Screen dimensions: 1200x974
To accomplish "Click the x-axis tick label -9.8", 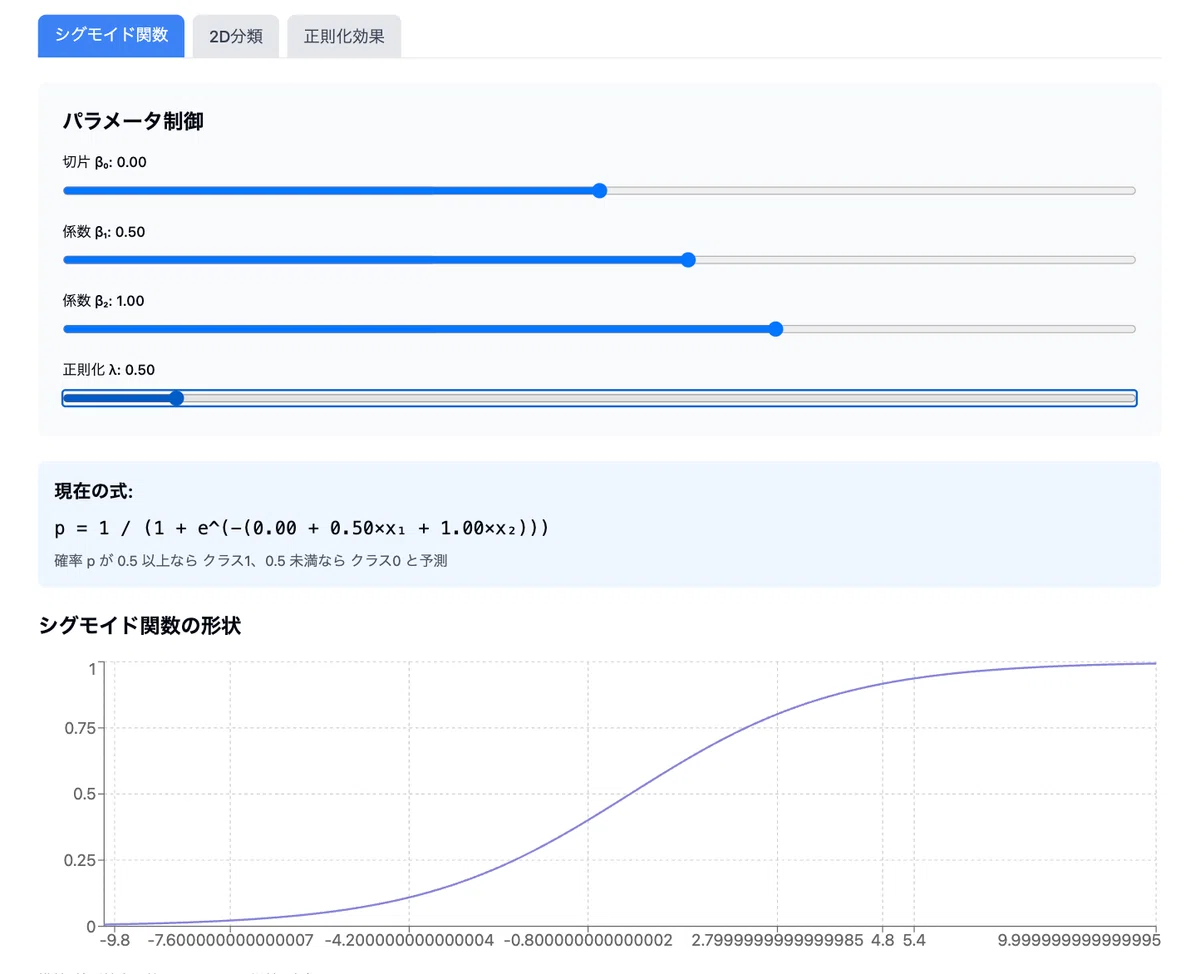I will coord(115,940).
